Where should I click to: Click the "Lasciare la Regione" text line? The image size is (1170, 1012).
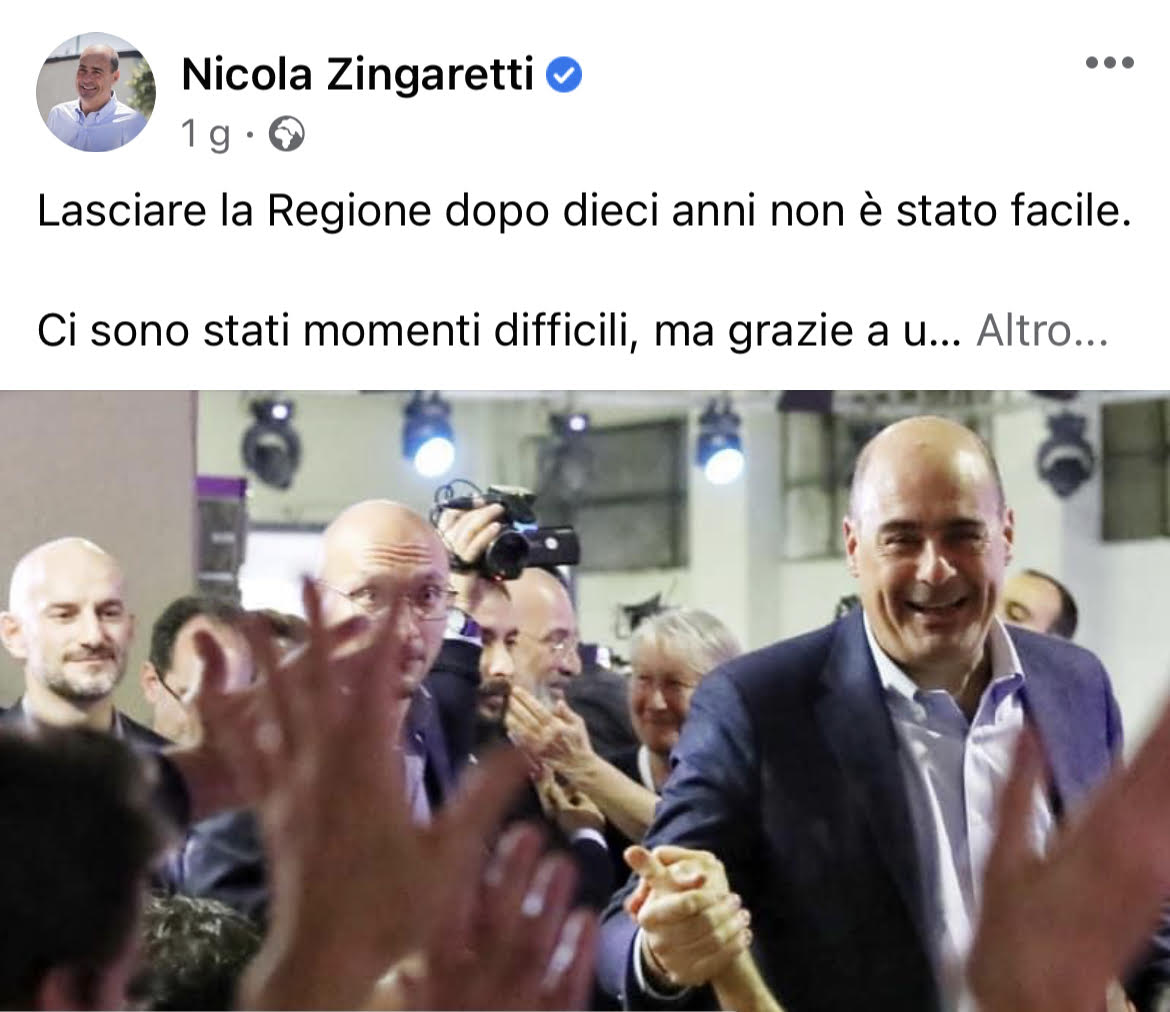click(584, 210)
